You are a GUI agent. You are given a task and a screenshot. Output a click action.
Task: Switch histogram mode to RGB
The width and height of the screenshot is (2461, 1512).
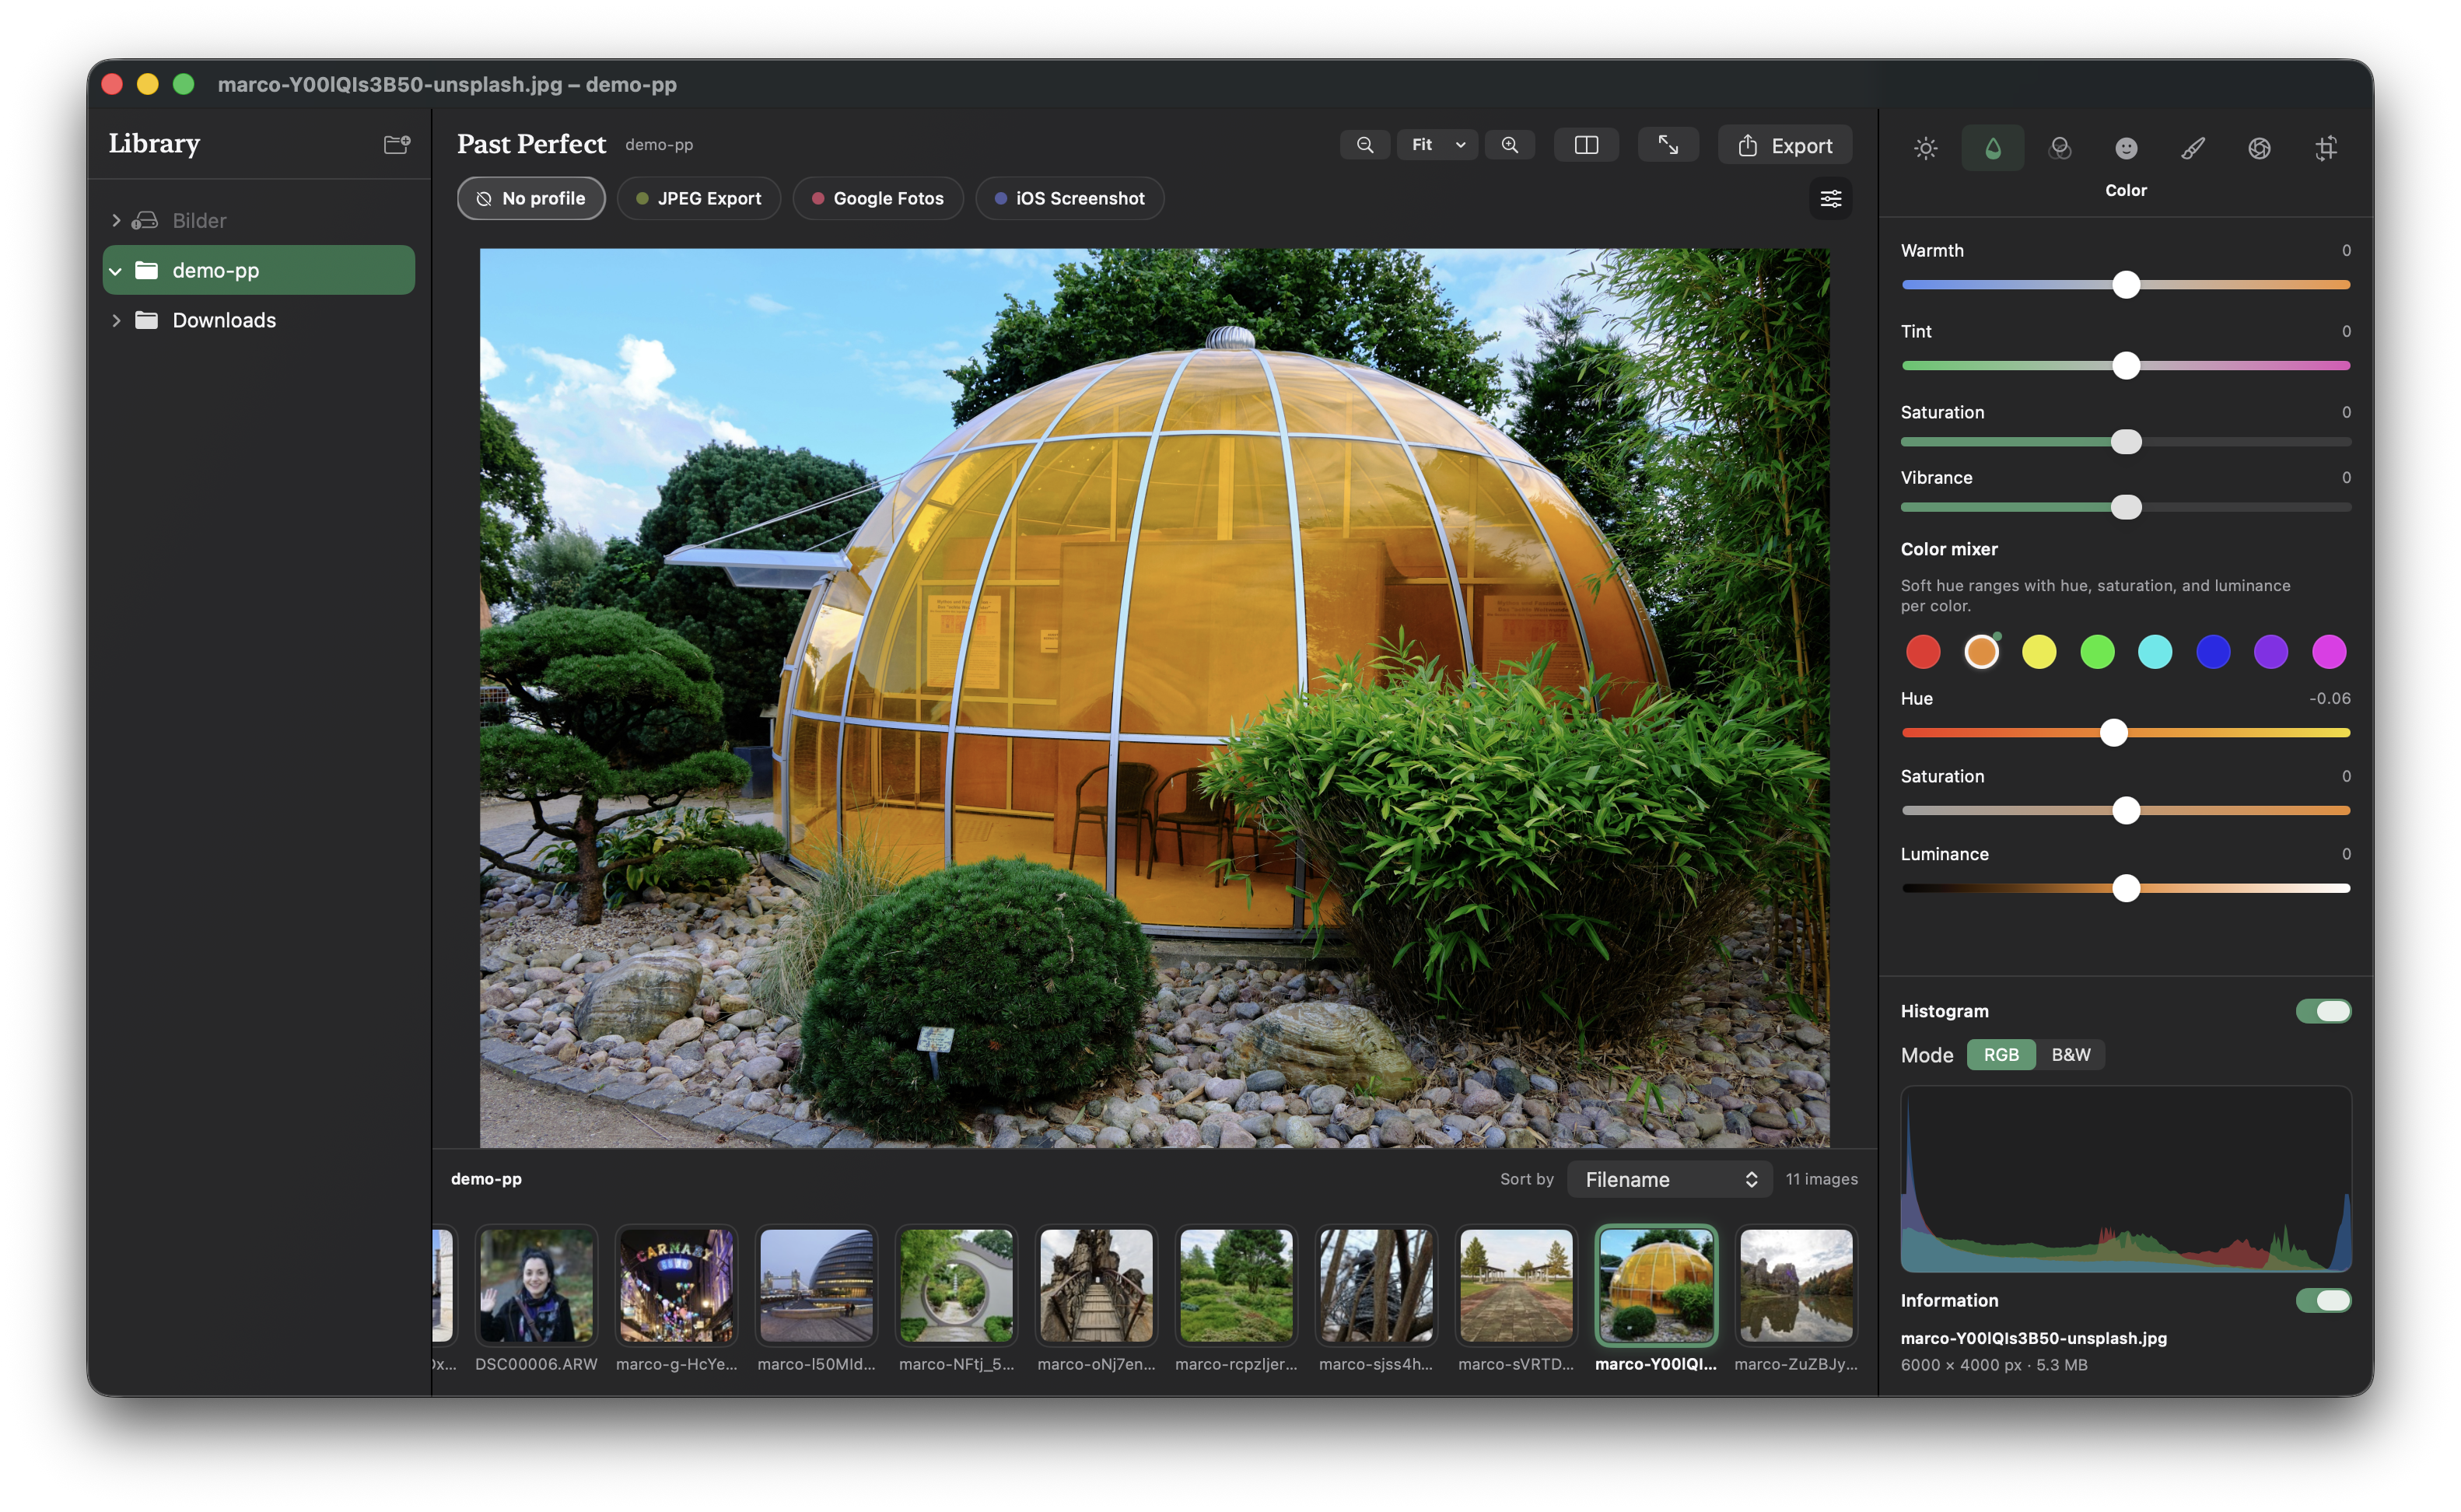[2001, 1055]
